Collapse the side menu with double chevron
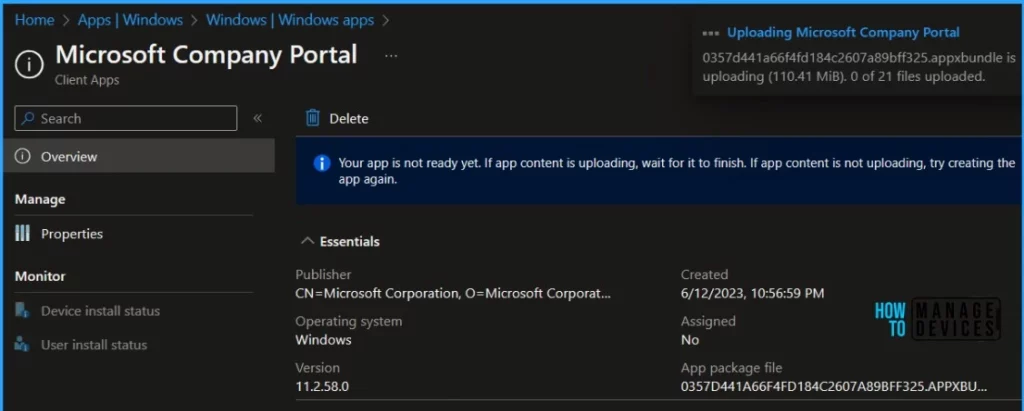Screen dimensions: 1024x411 (x=257, y=118)
